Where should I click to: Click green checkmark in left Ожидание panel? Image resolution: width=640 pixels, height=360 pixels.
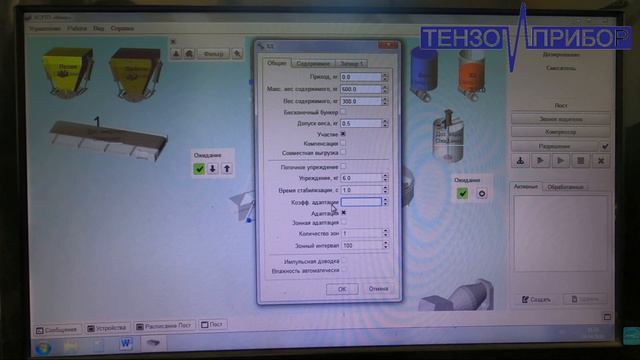[199, 169]
